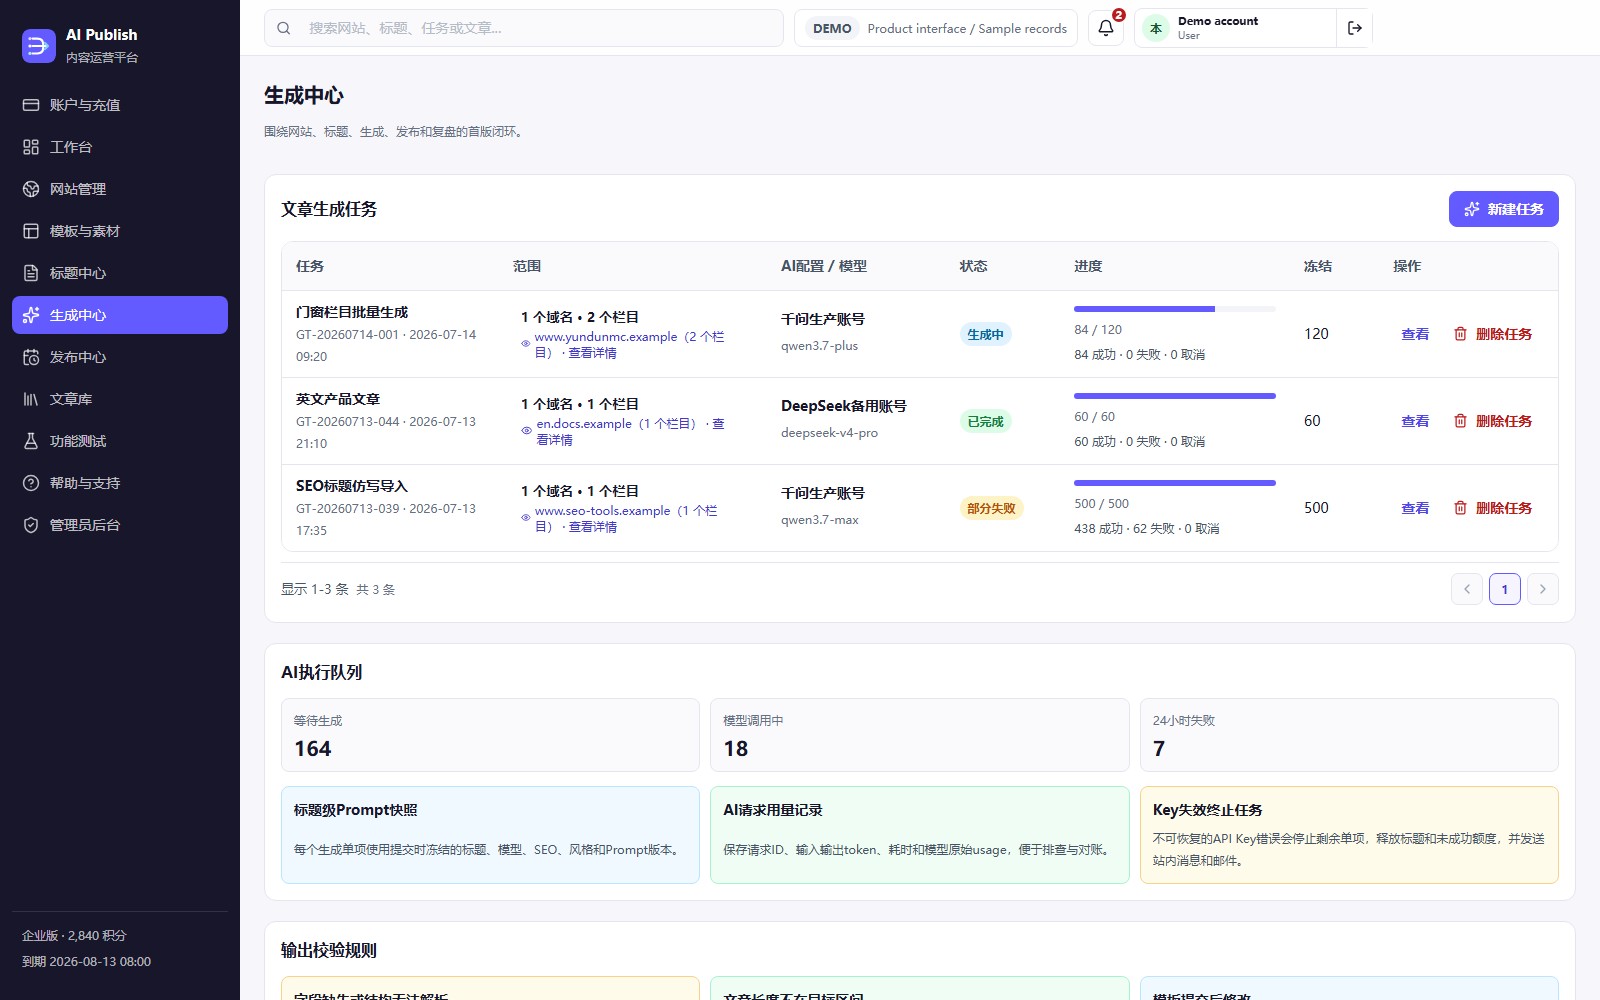Open the 标题级Prompt快照 info card
Screen dimensions: 1600x1000
click(490, 835)
